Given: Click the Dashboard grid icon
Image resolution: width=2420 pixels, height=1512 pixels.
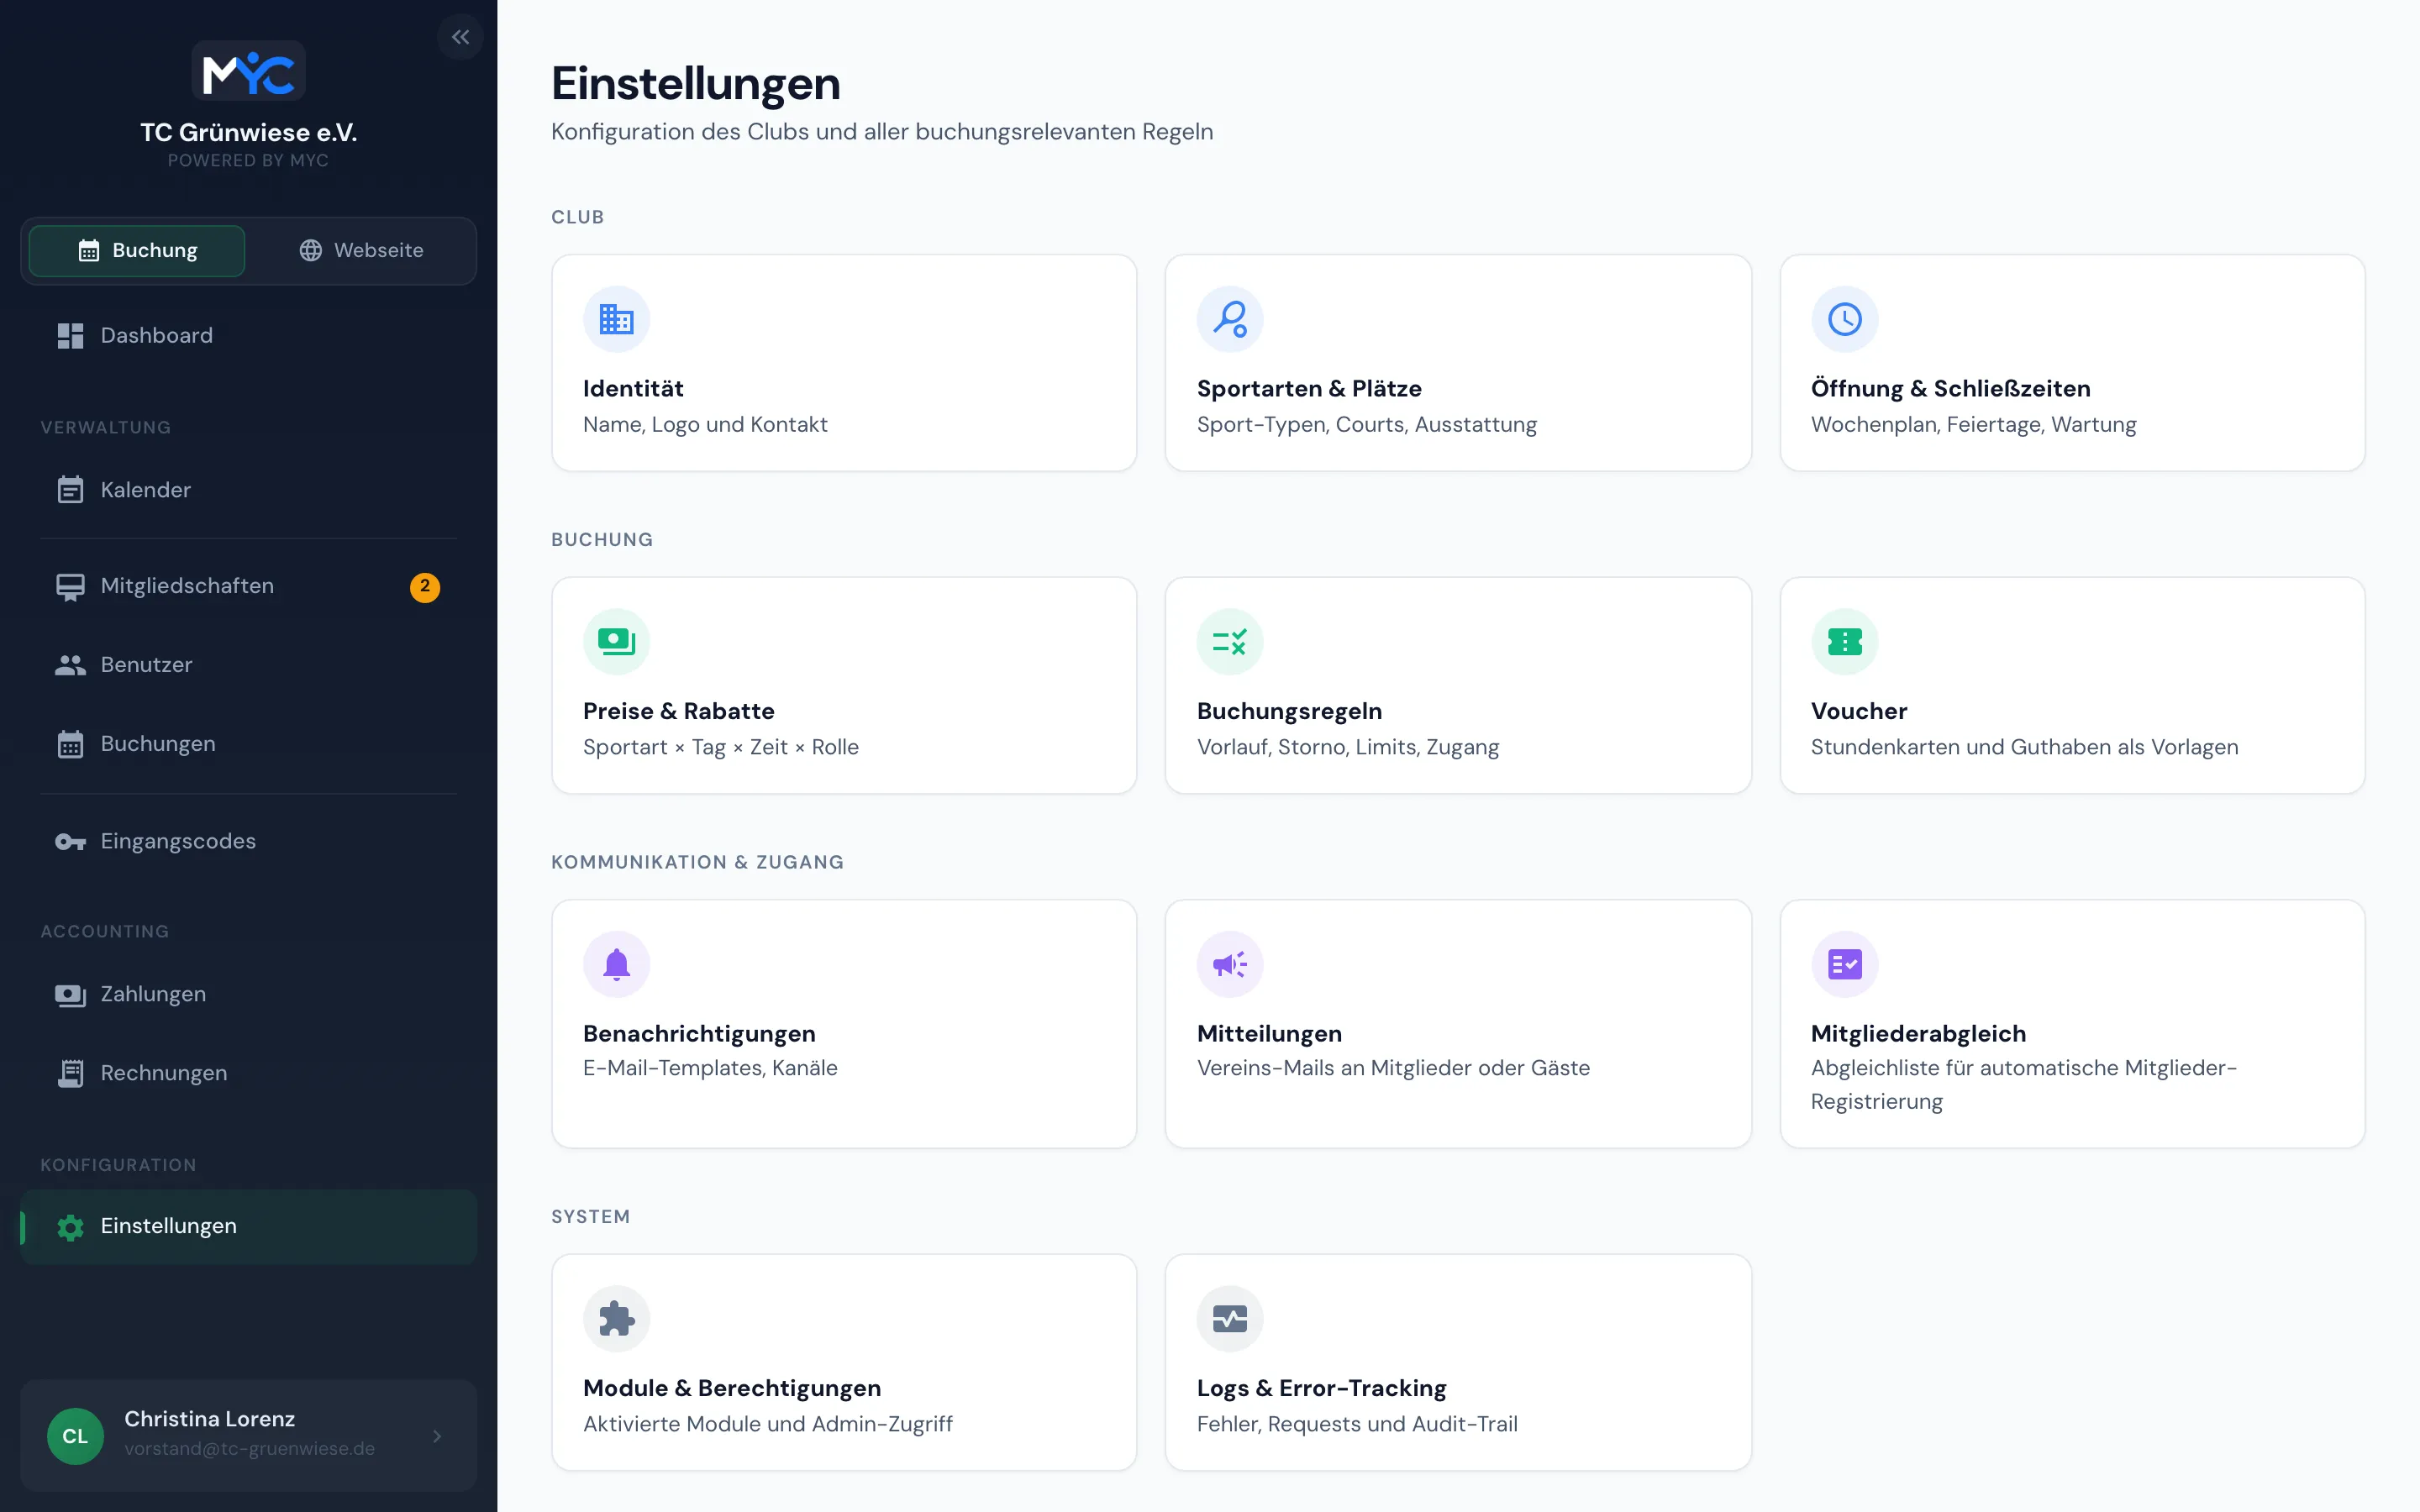Looking at the screenshot, I should [x=70, y=336].
